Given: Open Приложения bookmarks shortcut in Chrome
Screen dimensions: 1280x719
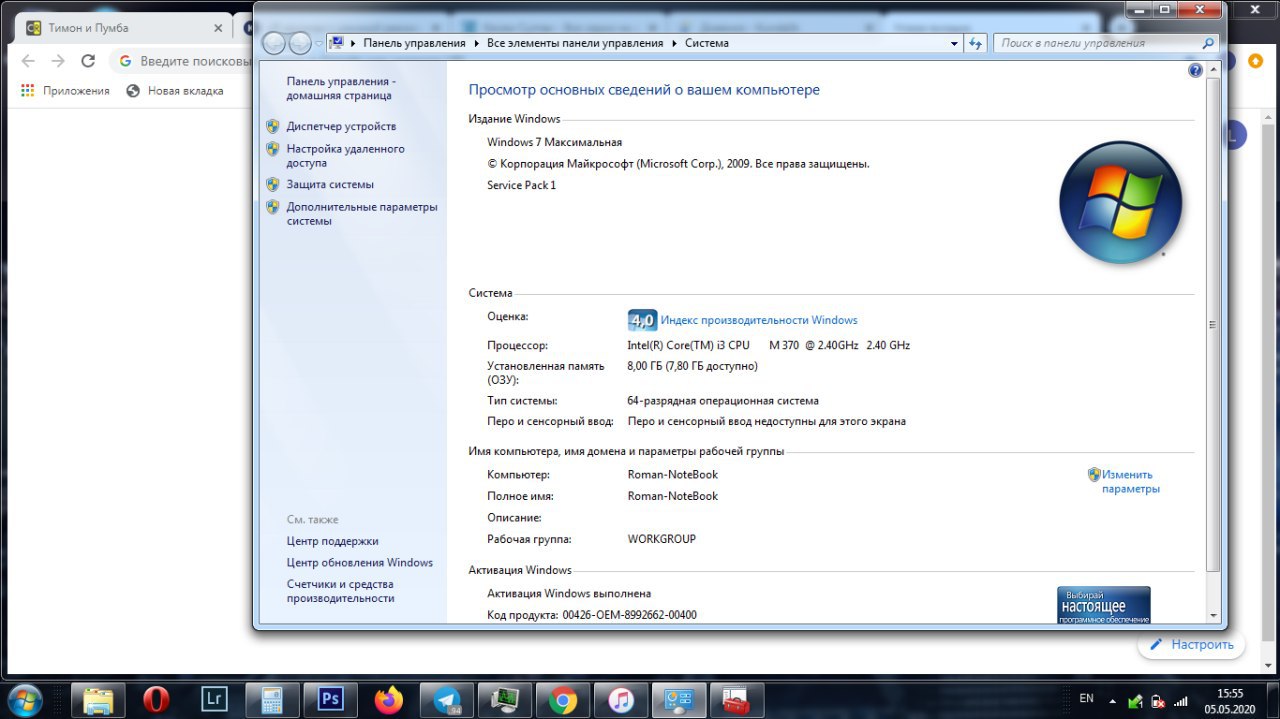Looking at the screenshot, I should (x=65, y=90).
